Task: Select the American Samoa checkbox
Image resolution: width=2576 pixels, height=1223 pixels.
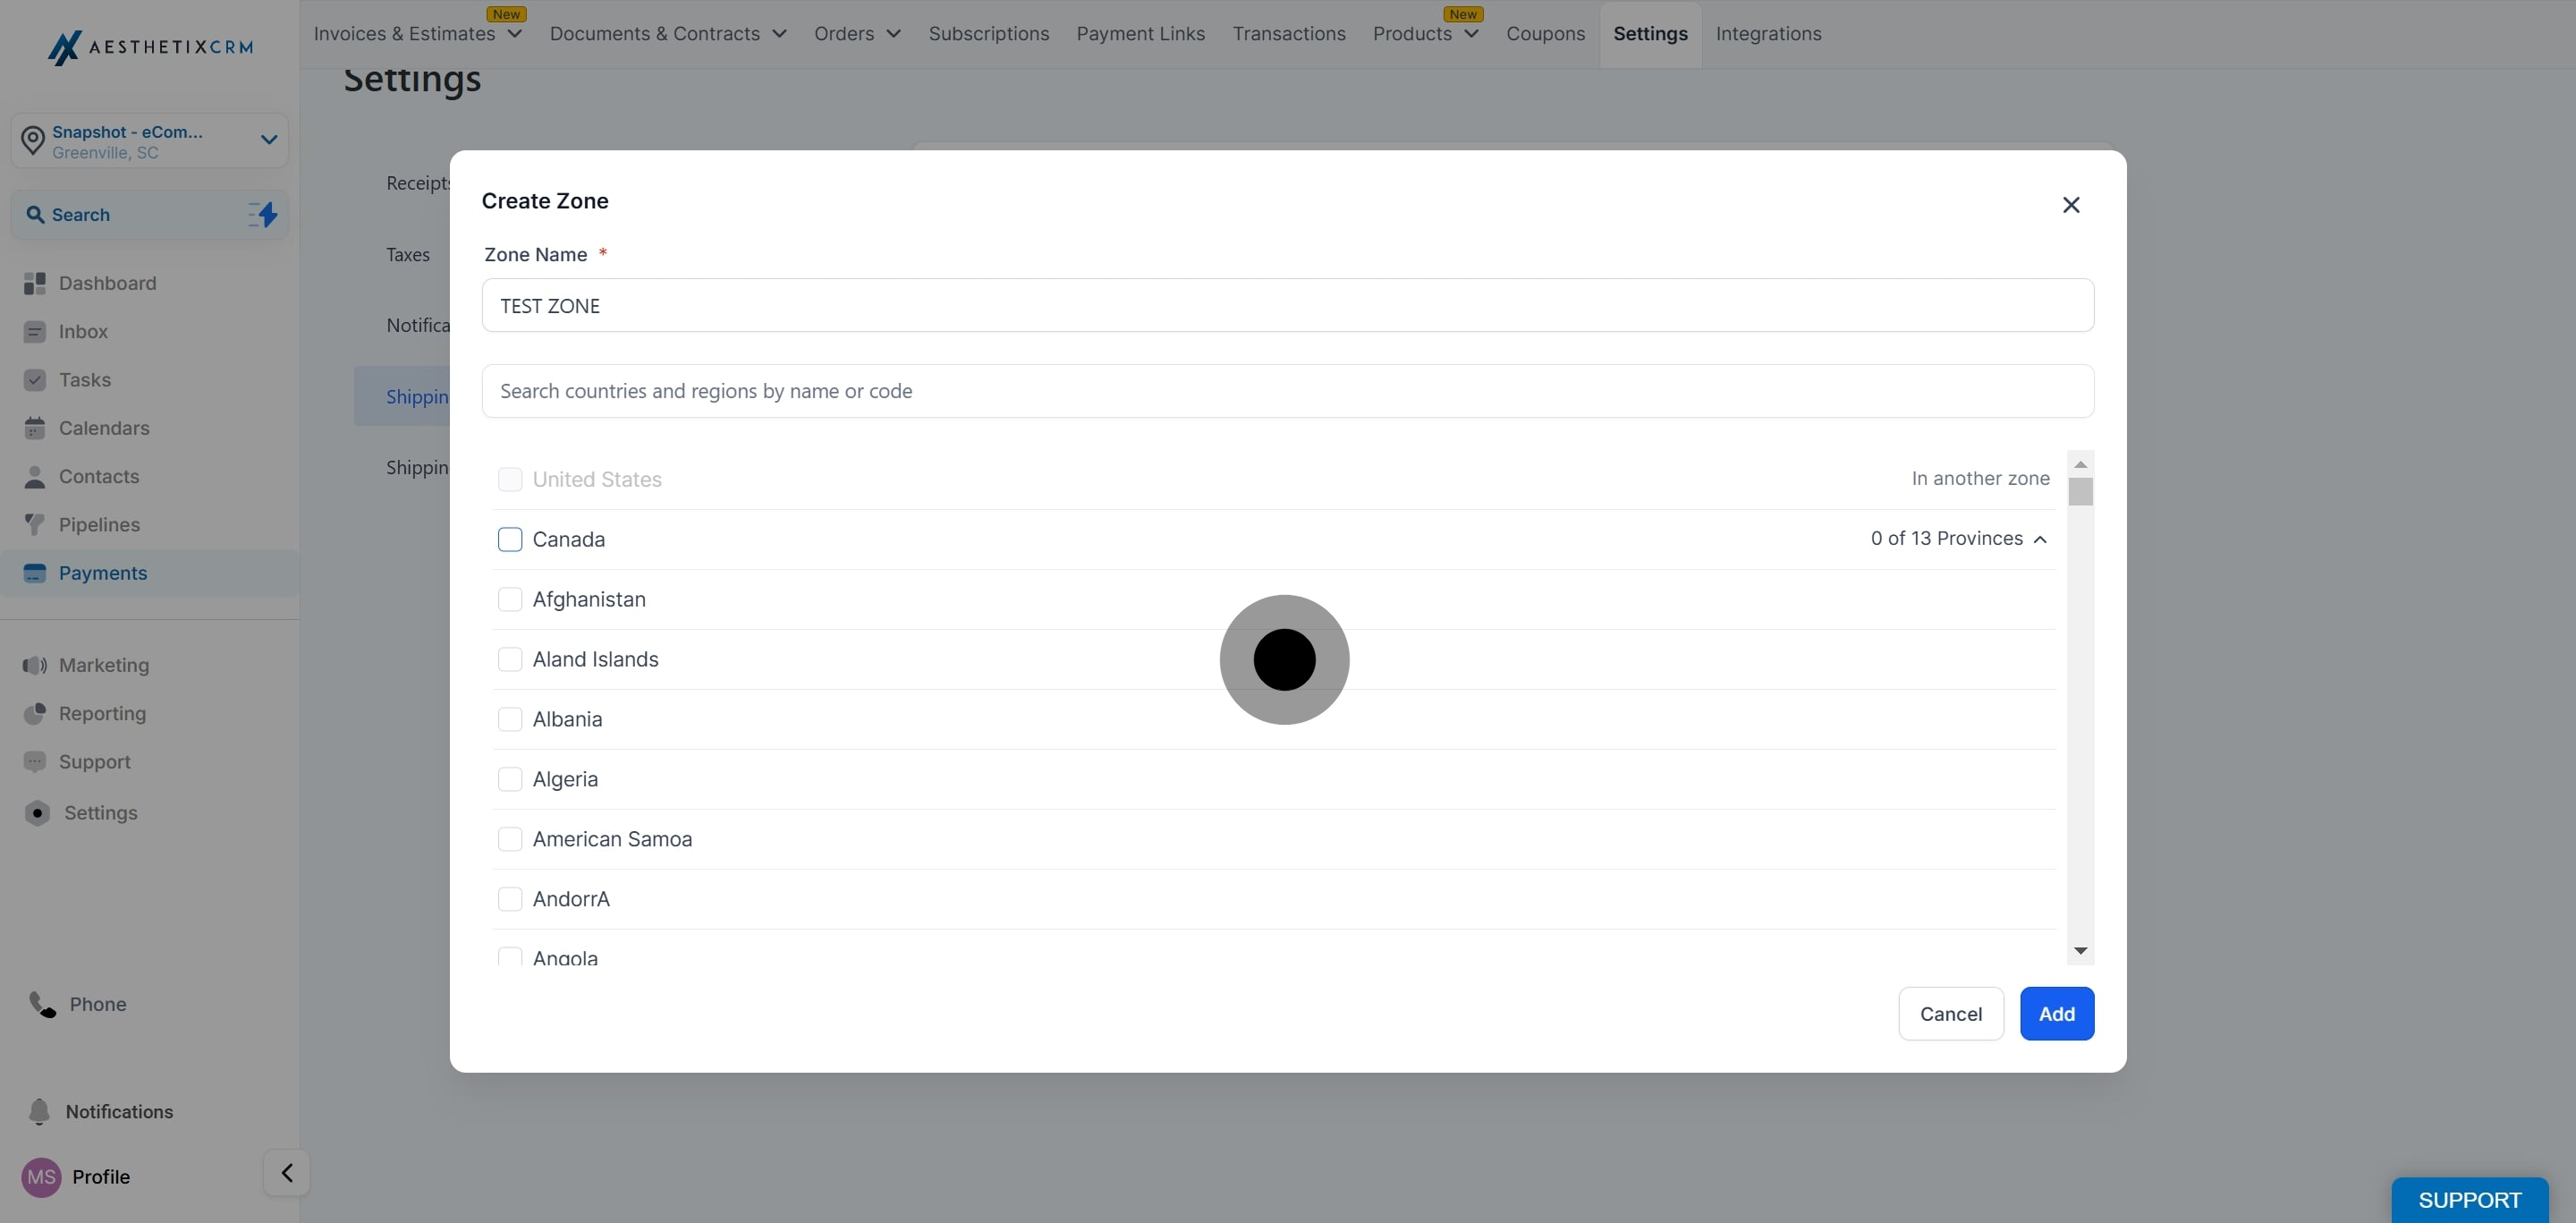Action: pos(510,839)
